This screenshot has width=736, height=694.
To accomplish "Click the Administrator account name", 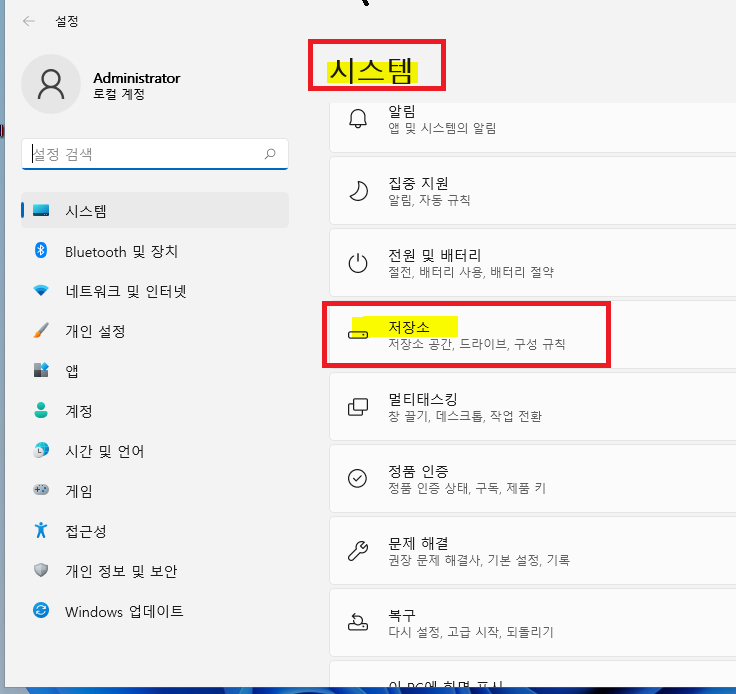I will [x=137, y=78].
